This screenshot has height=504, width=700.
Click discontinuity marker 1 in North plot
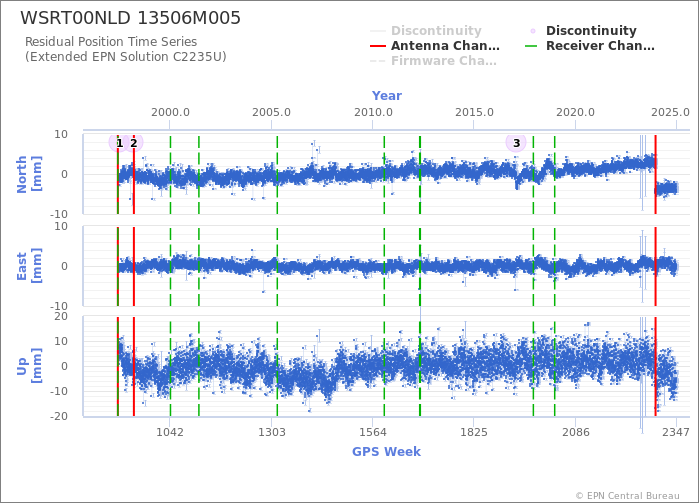click(119, 143)
